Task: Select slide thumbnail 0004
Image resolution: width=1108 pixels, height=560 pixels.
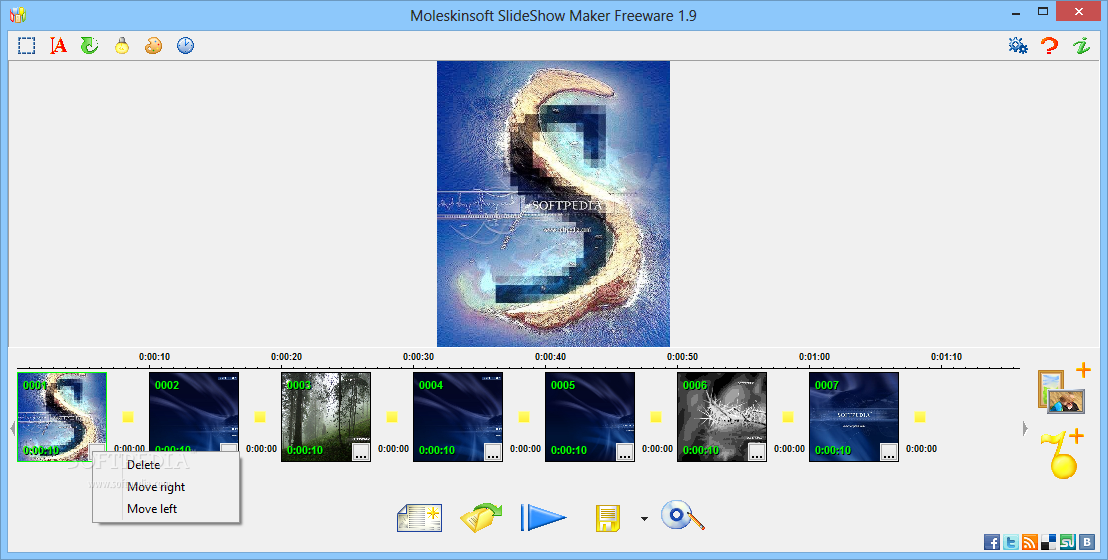Action: click(458, 417)
